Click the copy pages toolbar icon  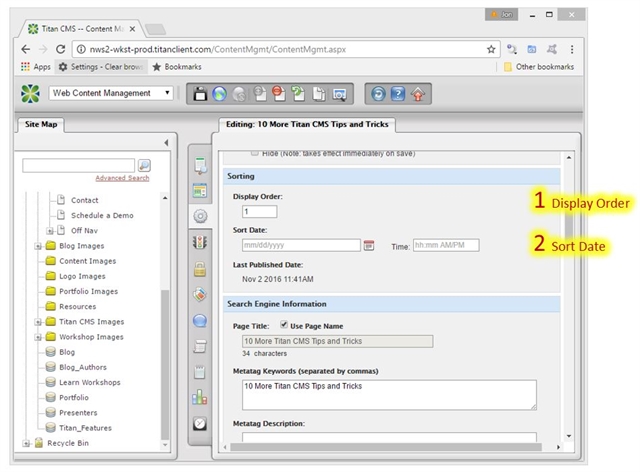(x=319, y=94)
